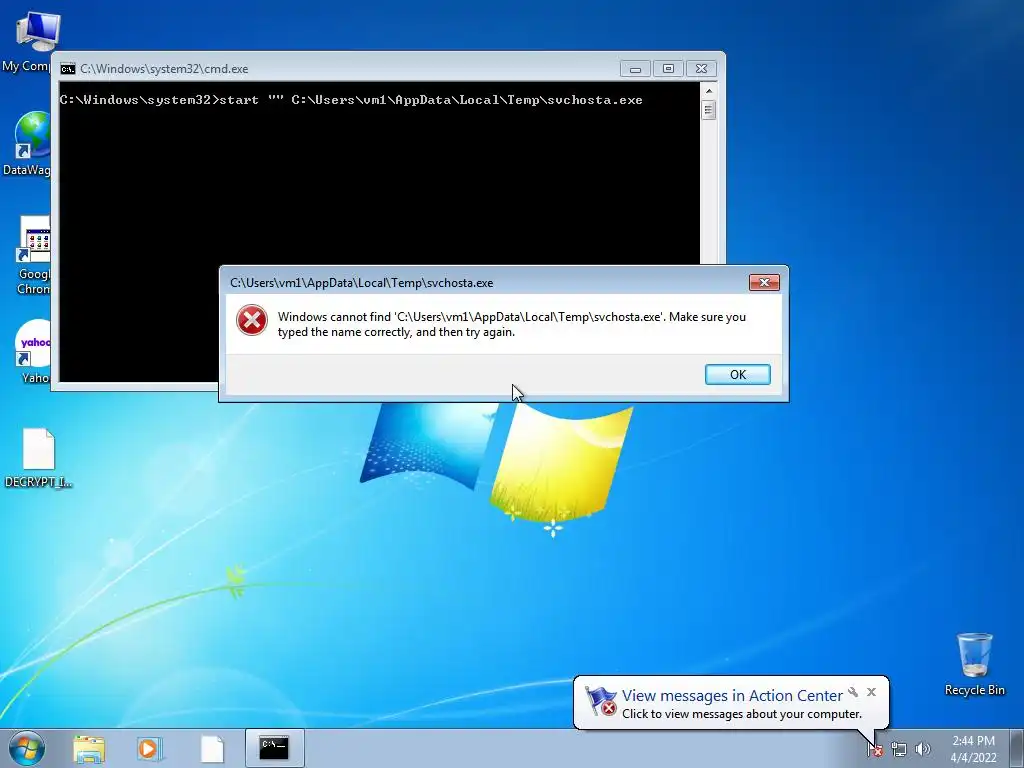This screenshot has height=768, width=1024.
Task: Click the Action Center flag tray icon
Action: (x=874, y=750)
